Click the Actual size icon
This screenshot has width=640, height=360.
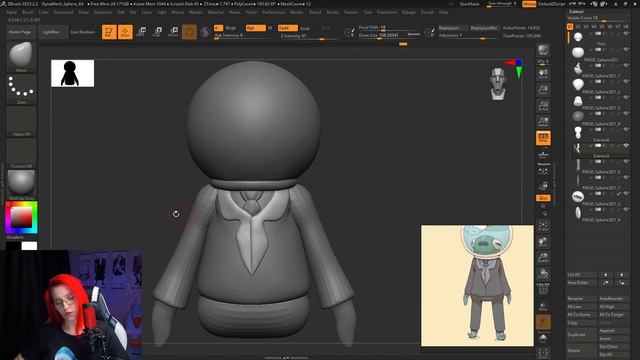[x=543, y=106]
